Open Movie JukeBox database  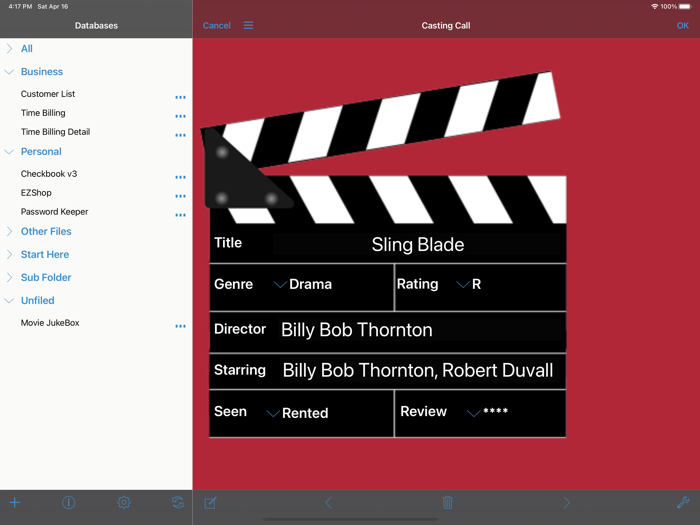pos(50,323)
